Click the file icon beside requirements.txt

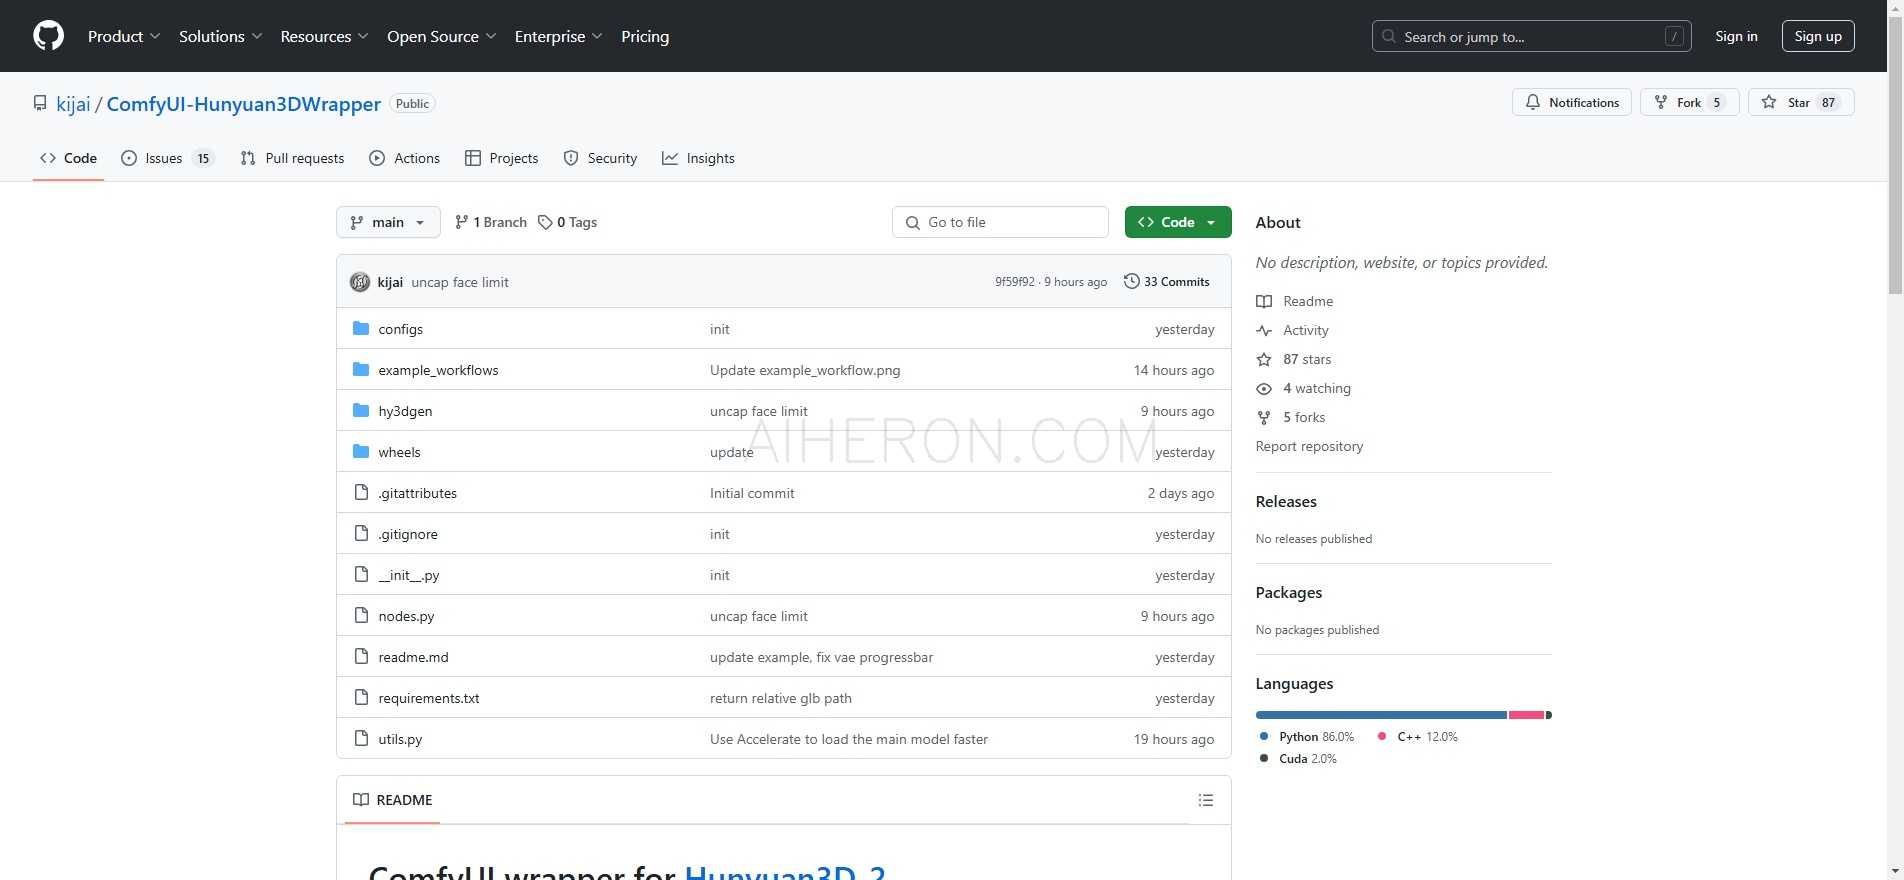click(x=361, y=697)
